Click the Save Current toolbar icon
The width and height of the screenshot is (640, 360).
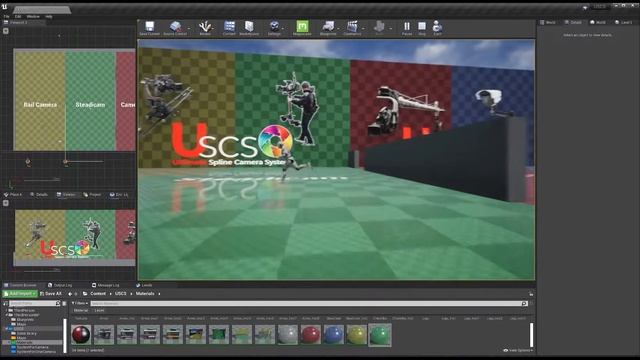point(149,27)
